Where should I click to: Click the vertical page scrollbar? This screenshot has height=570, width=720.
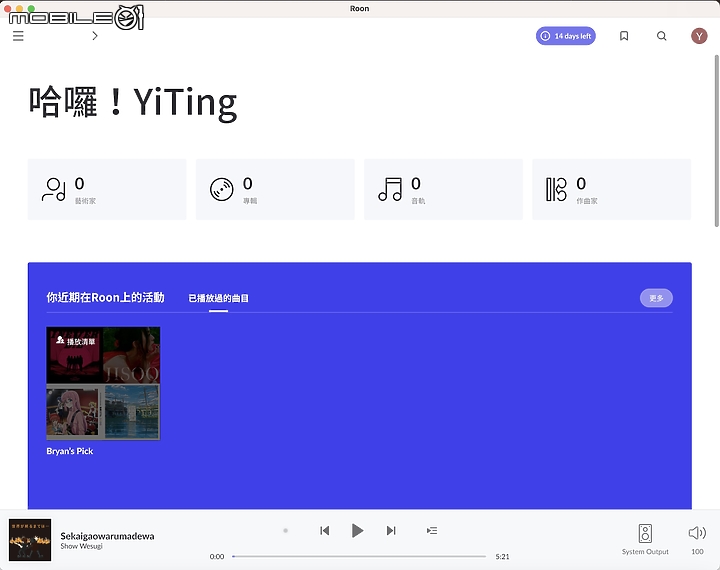[x=716, y=141]
